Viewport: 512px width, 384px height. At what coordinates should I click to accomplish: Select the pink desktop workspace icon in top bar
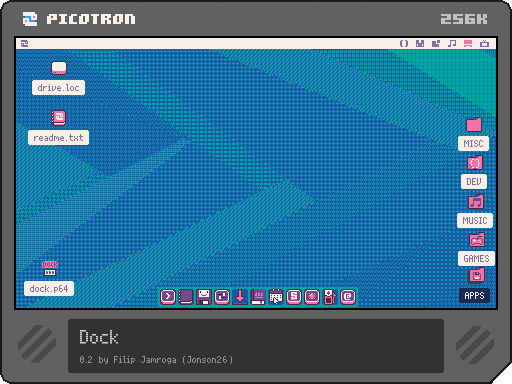[468, 43]
